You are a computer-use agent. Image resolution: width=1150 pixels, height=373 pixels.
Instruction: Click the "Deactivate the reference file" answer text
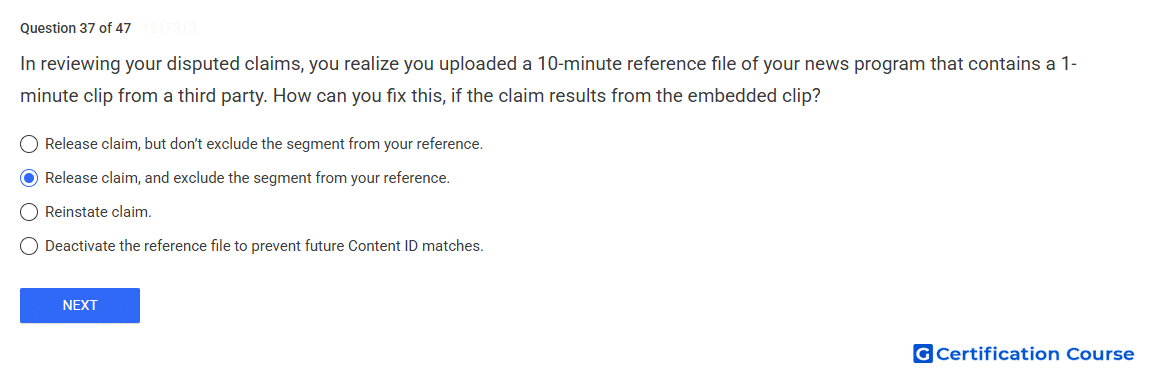[x=264, y=246]
